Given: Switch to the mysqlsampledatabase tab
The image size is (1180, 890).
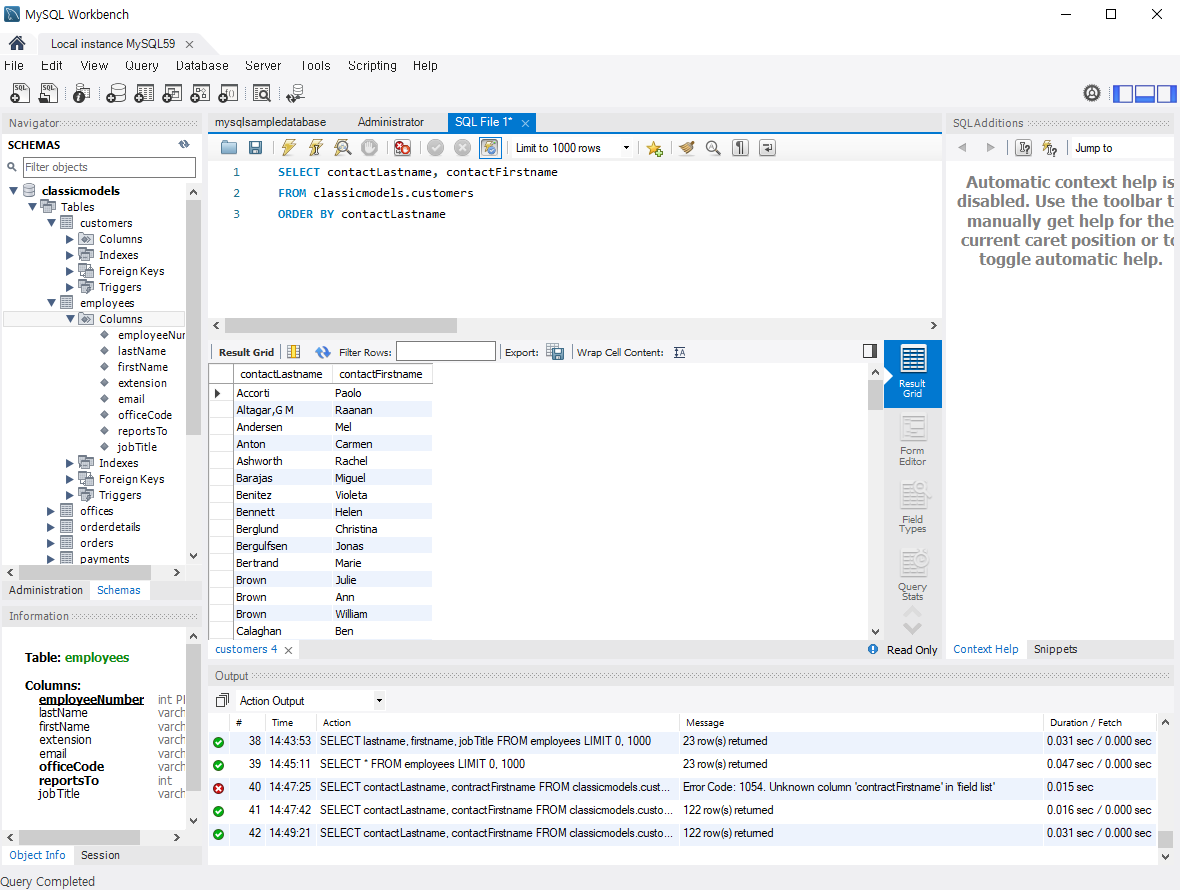Looking at the screenshot, I should pyautogui.click(x=270, y=122).
